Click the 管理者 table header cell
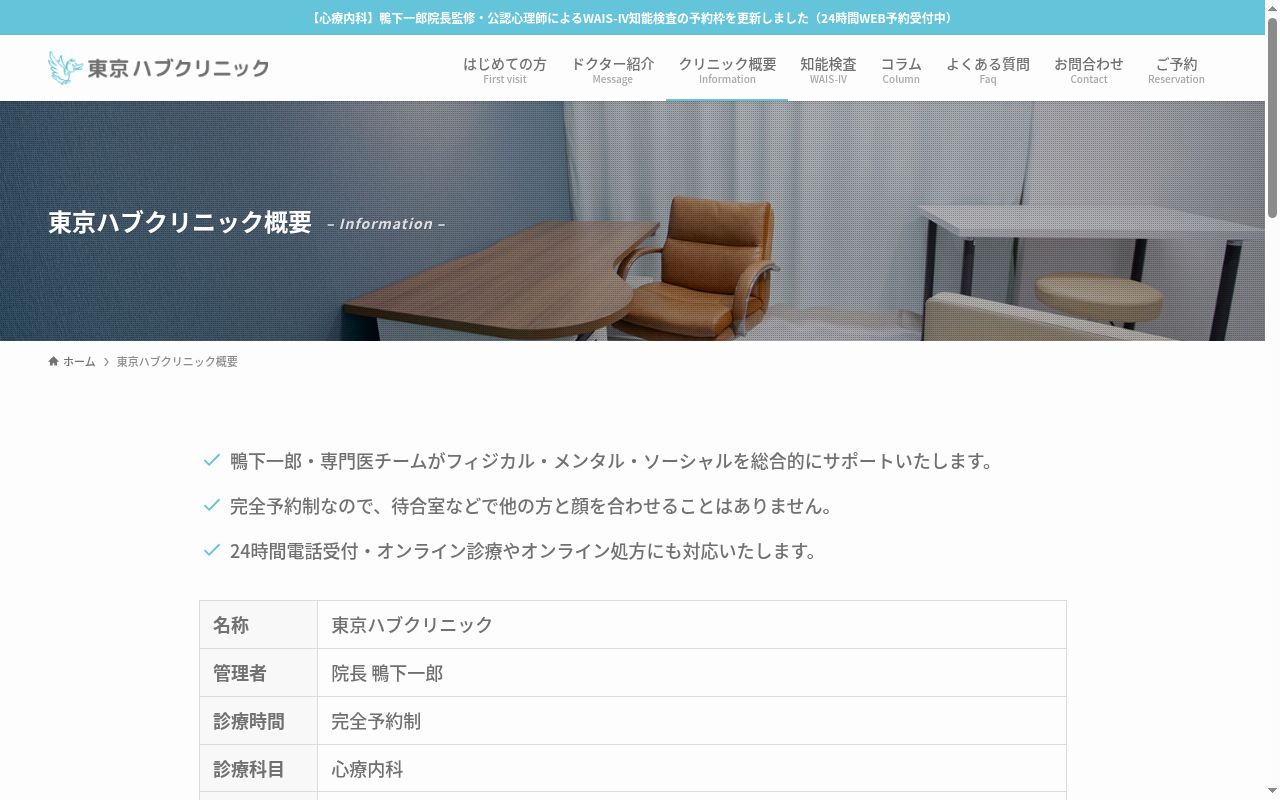Viewport: 1280px width, 800px height. [x=258, y=673]
